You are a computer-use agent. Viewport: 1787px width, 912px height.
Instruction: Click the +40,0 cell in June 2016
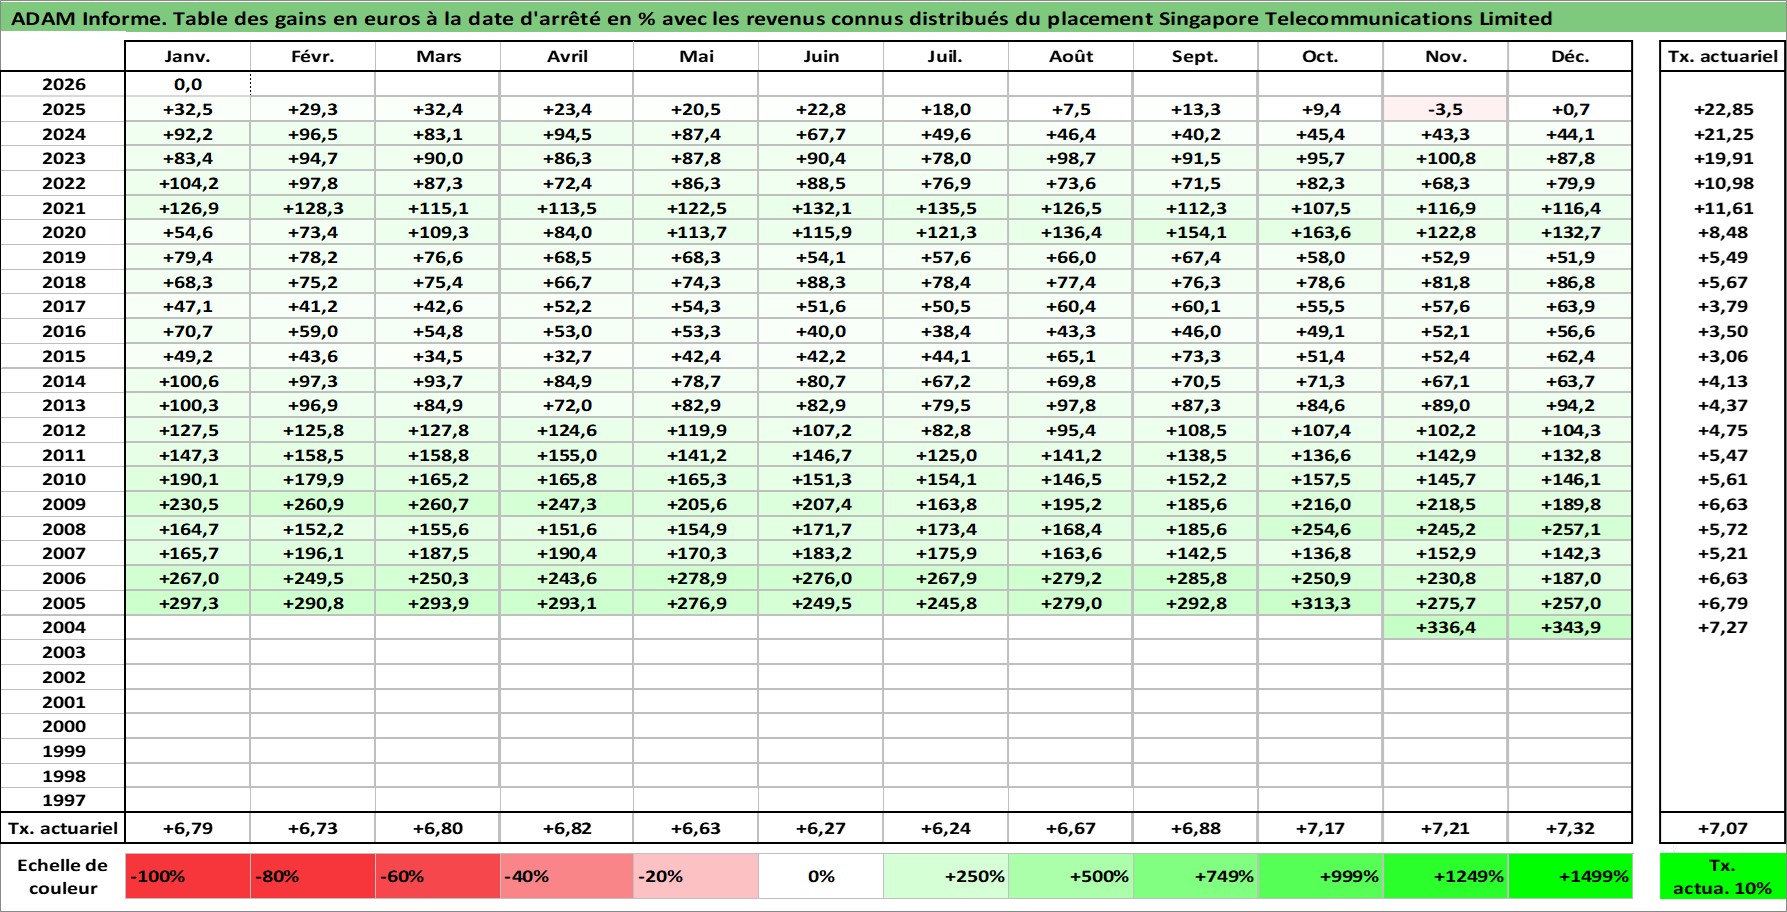(821, 332)
